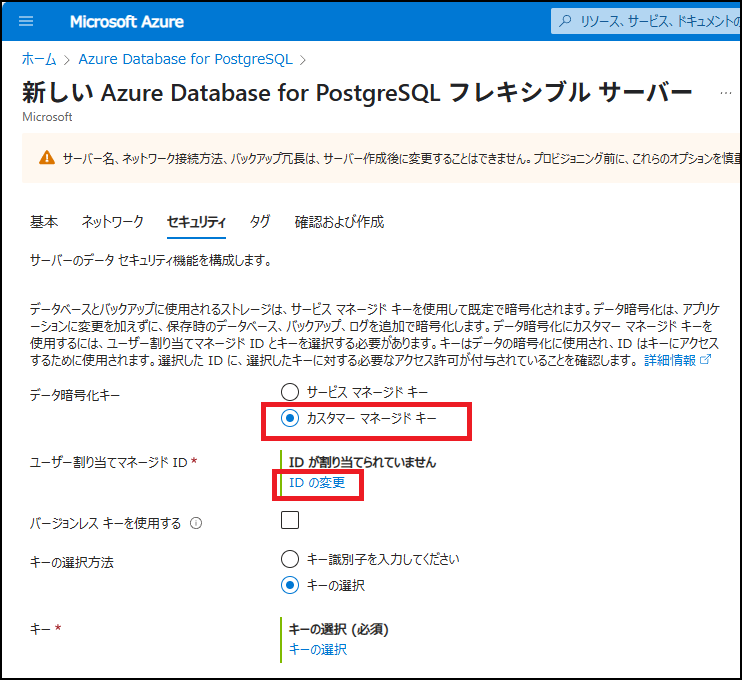
Task: Click the ID の変更 link
Action: (x=317, y=483)
